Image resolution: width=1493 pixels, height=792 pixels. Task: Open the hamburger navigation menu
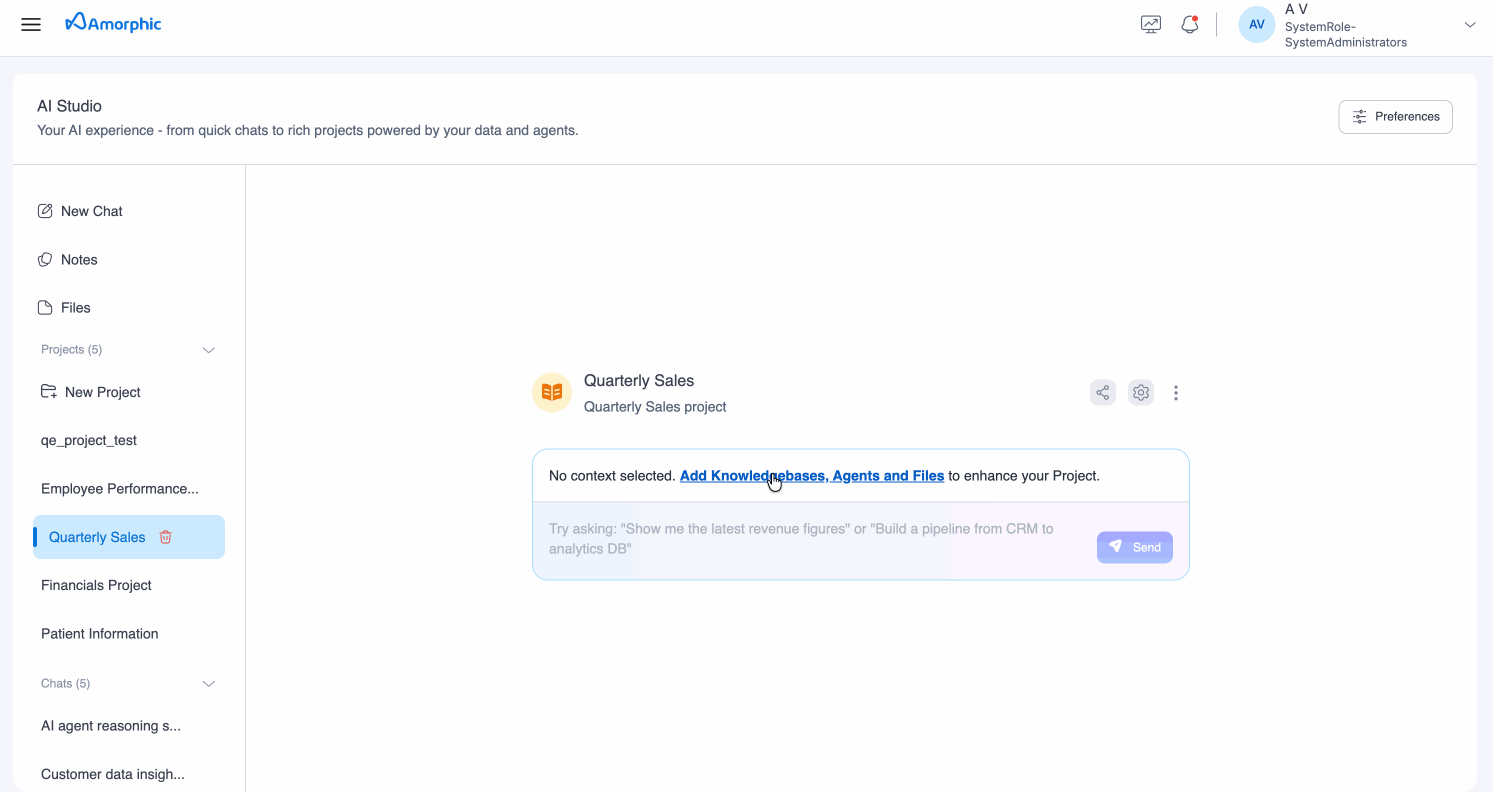pos(30,24)
